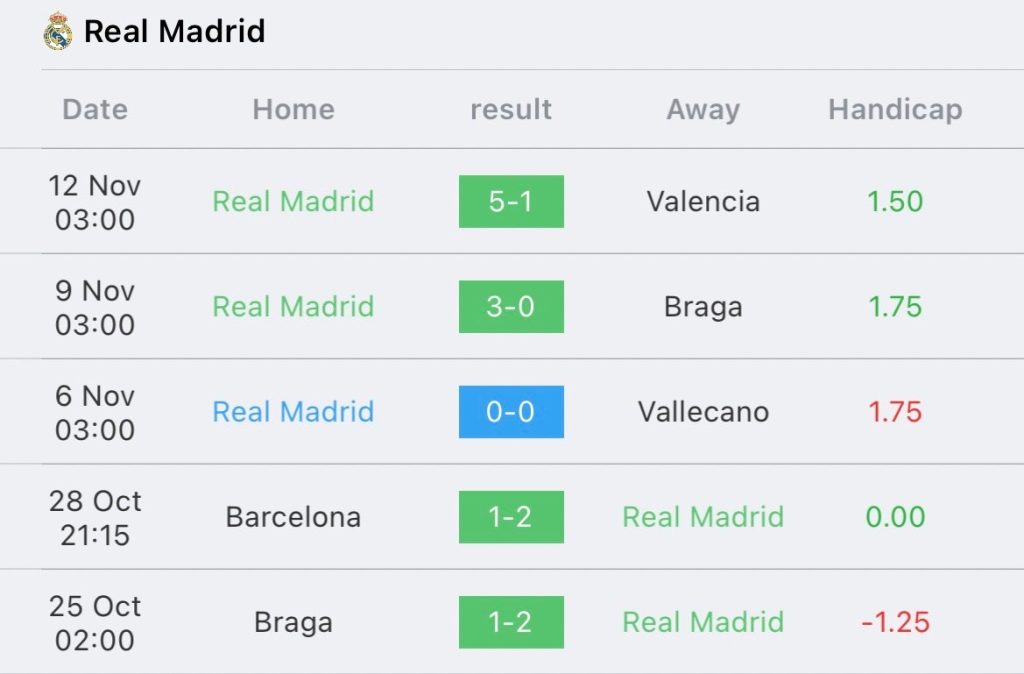Click Valencia in the away column
Screen dimensions: 1024x674
(x=703, y=201)
